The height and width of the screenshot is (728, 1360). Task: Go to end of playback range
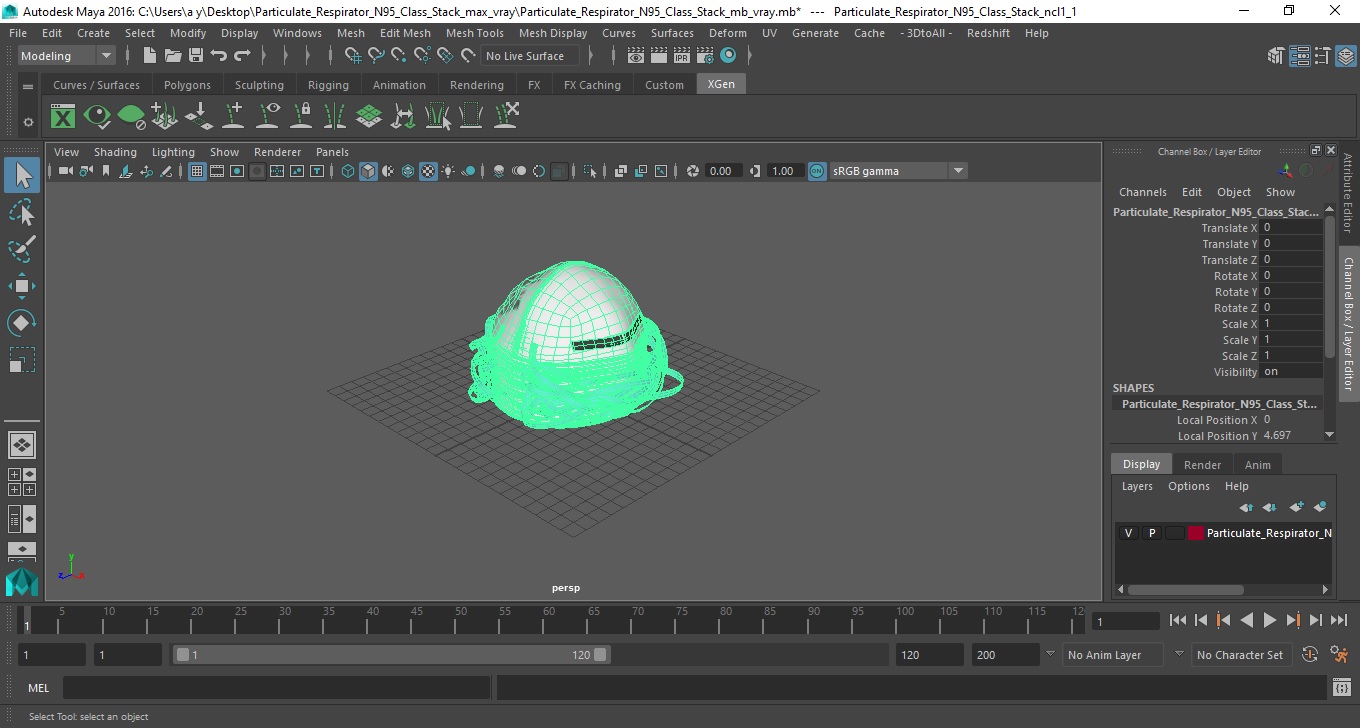click(1339, 620)
